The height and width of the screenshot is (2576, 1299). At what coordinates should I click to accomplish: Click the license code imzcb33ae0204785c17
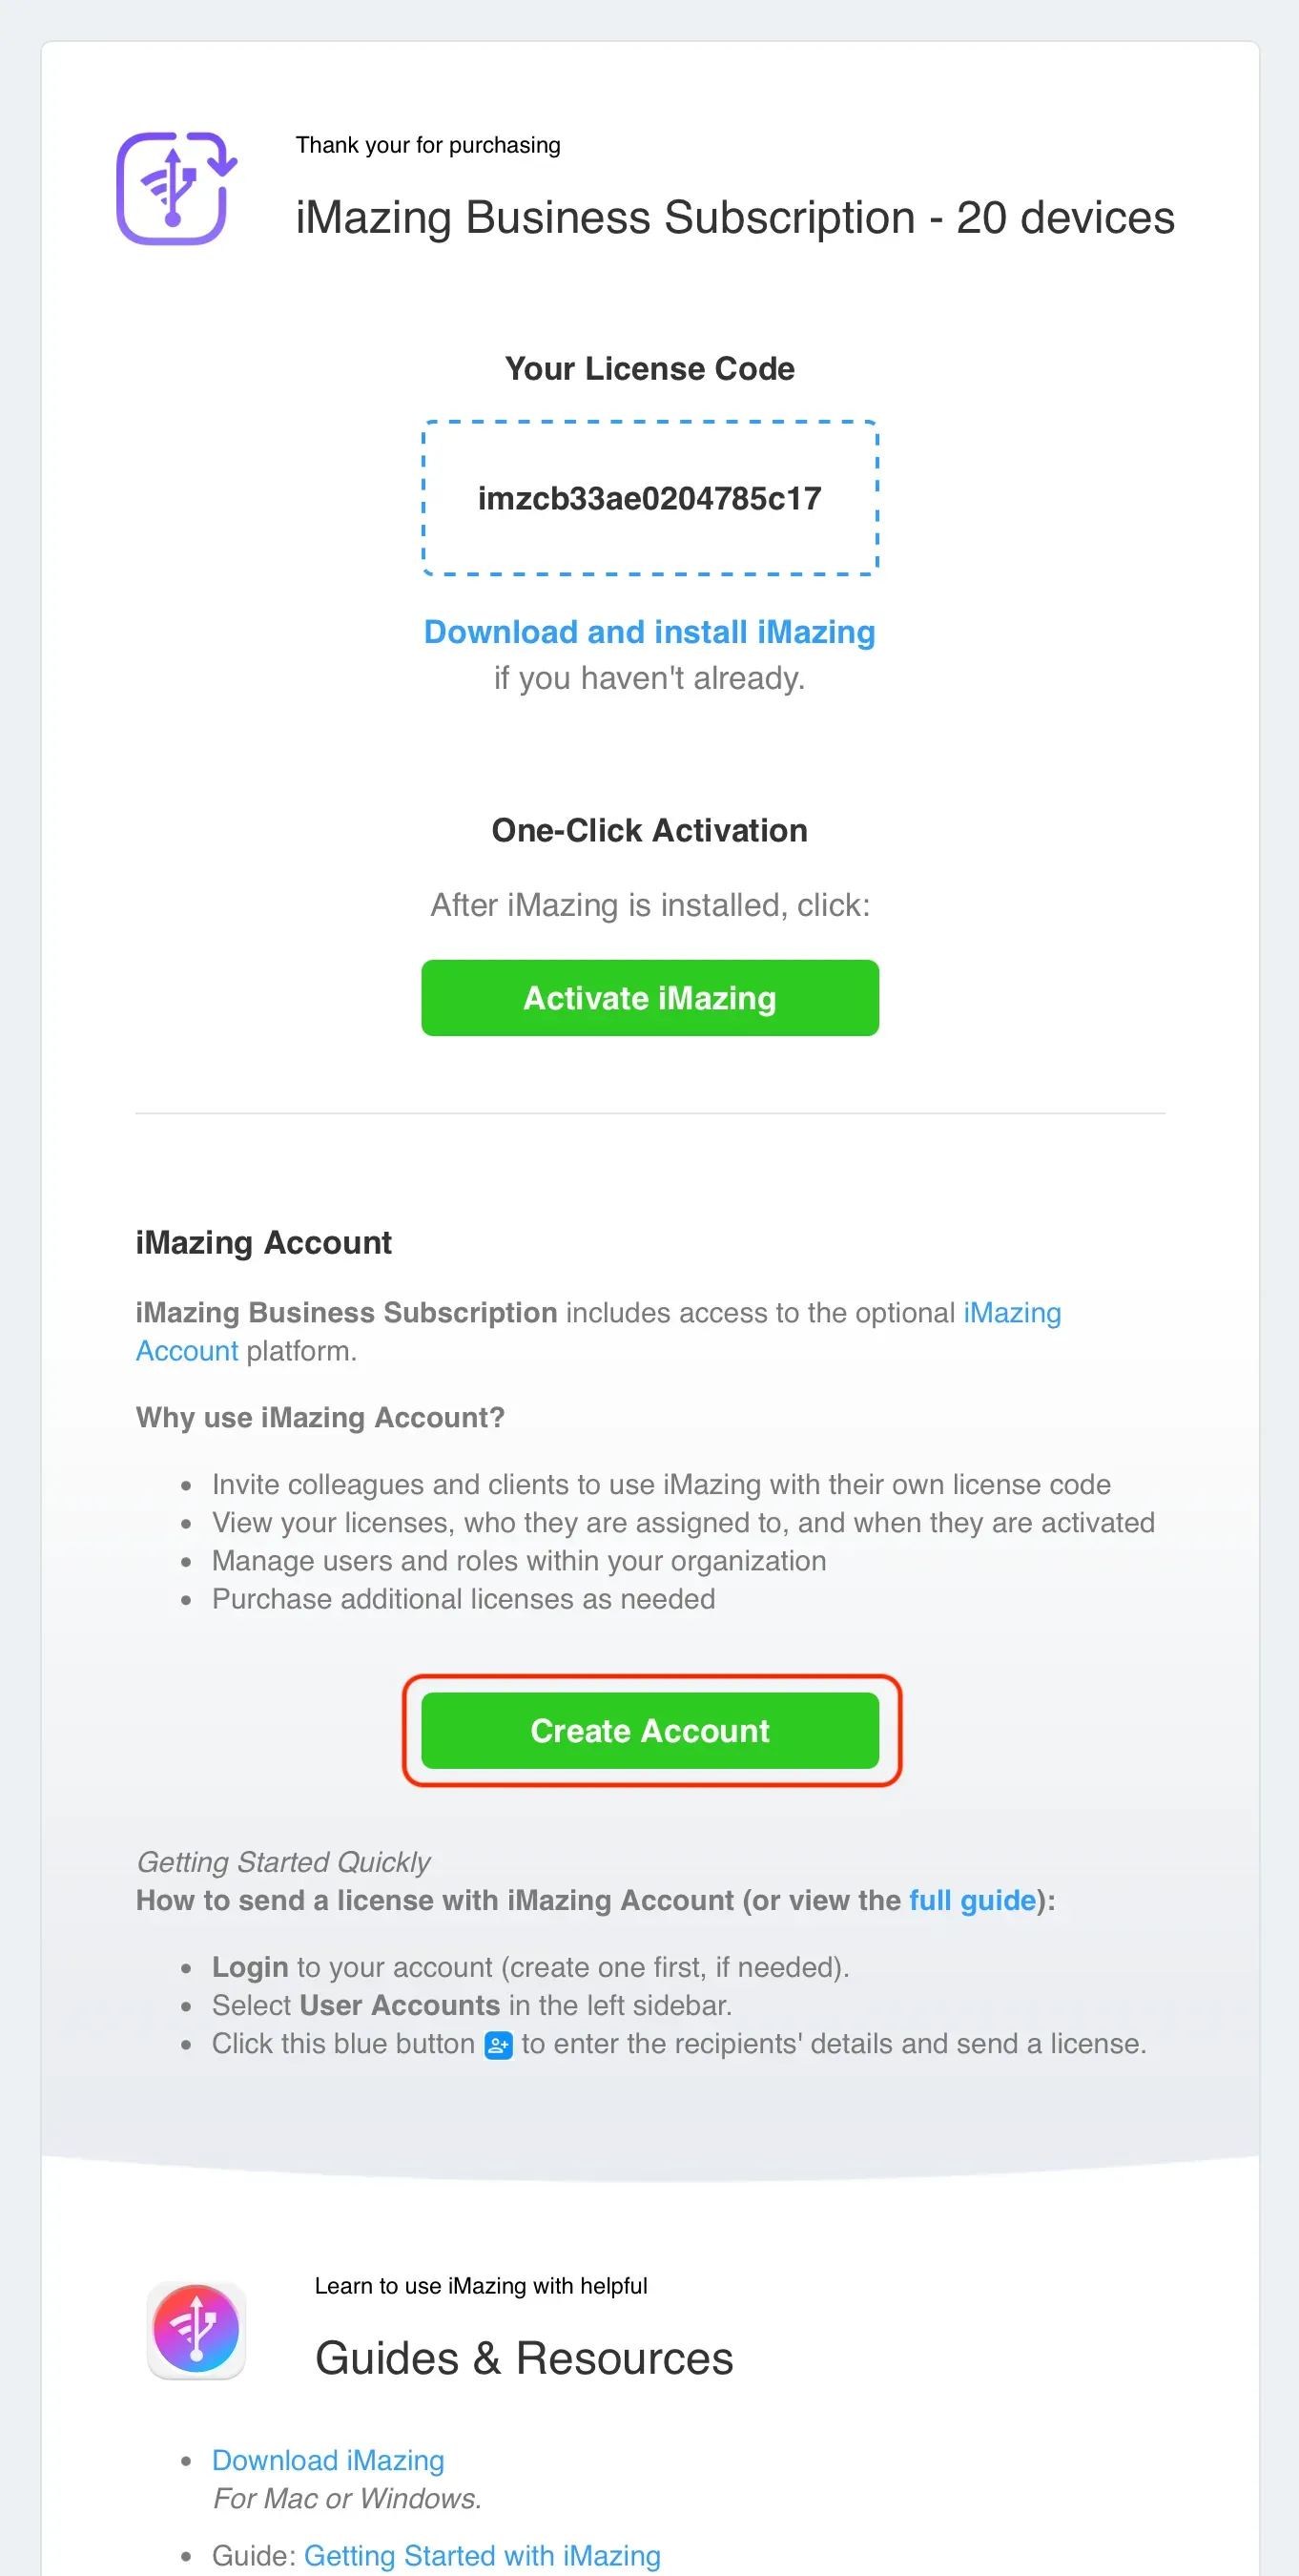[650, 498]
